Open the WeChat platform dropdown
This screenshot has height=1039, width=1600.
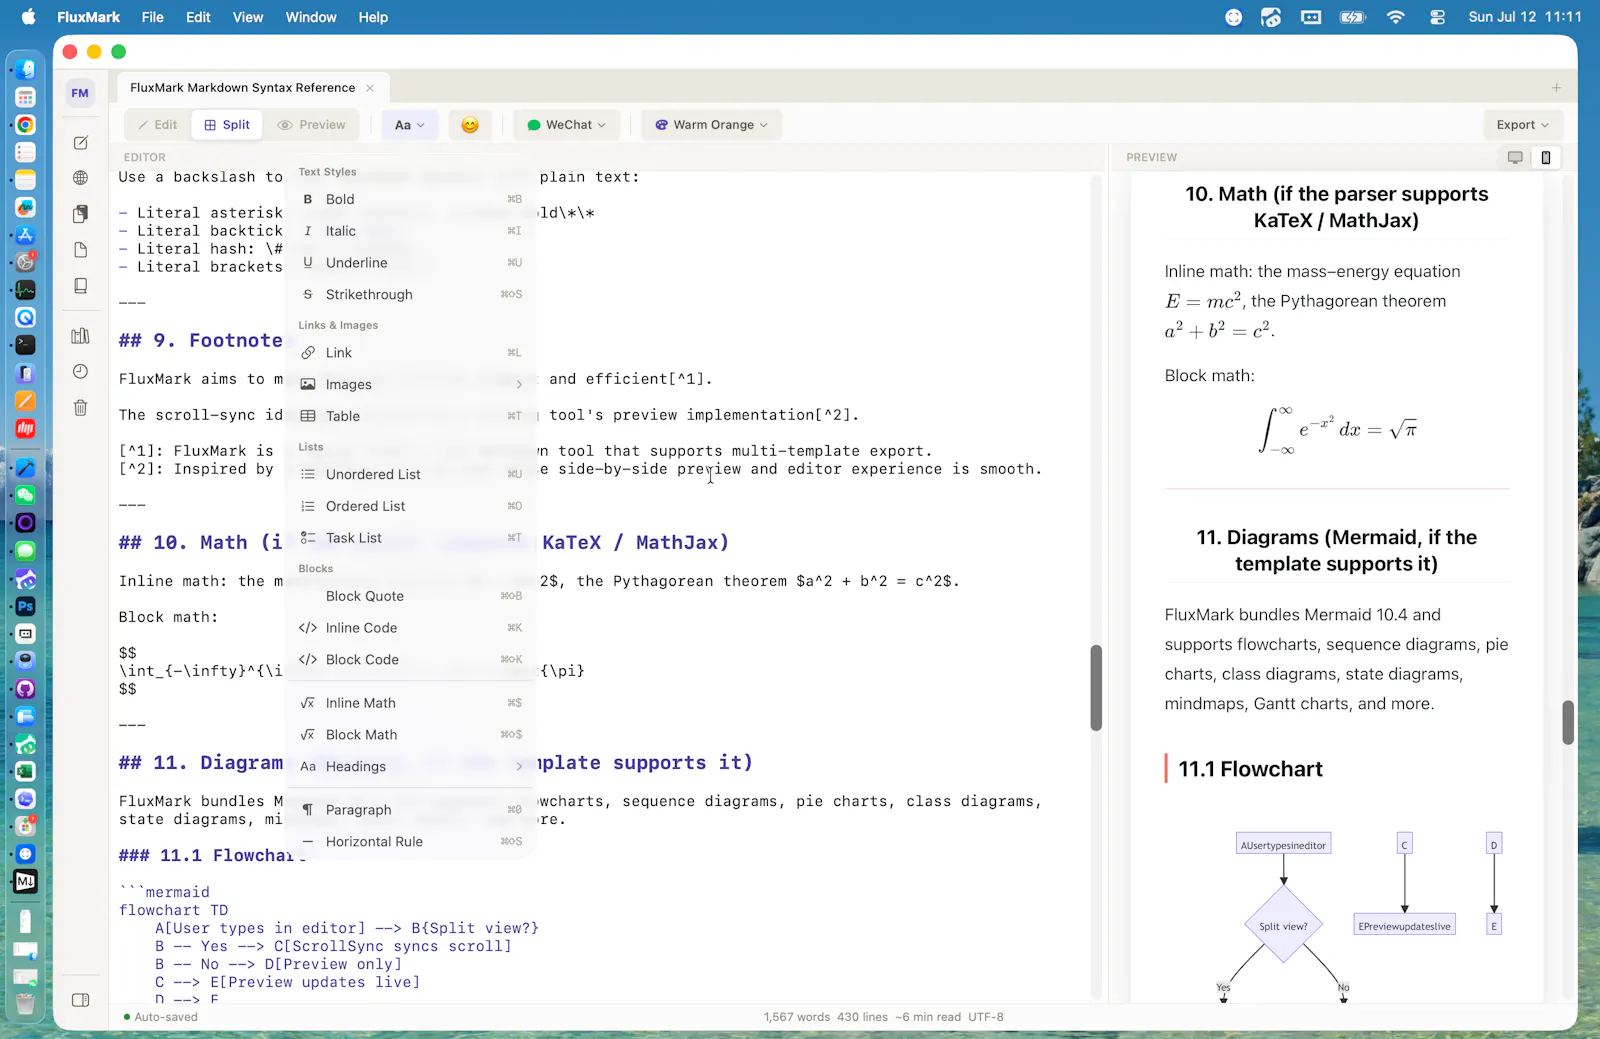[567, 125]
